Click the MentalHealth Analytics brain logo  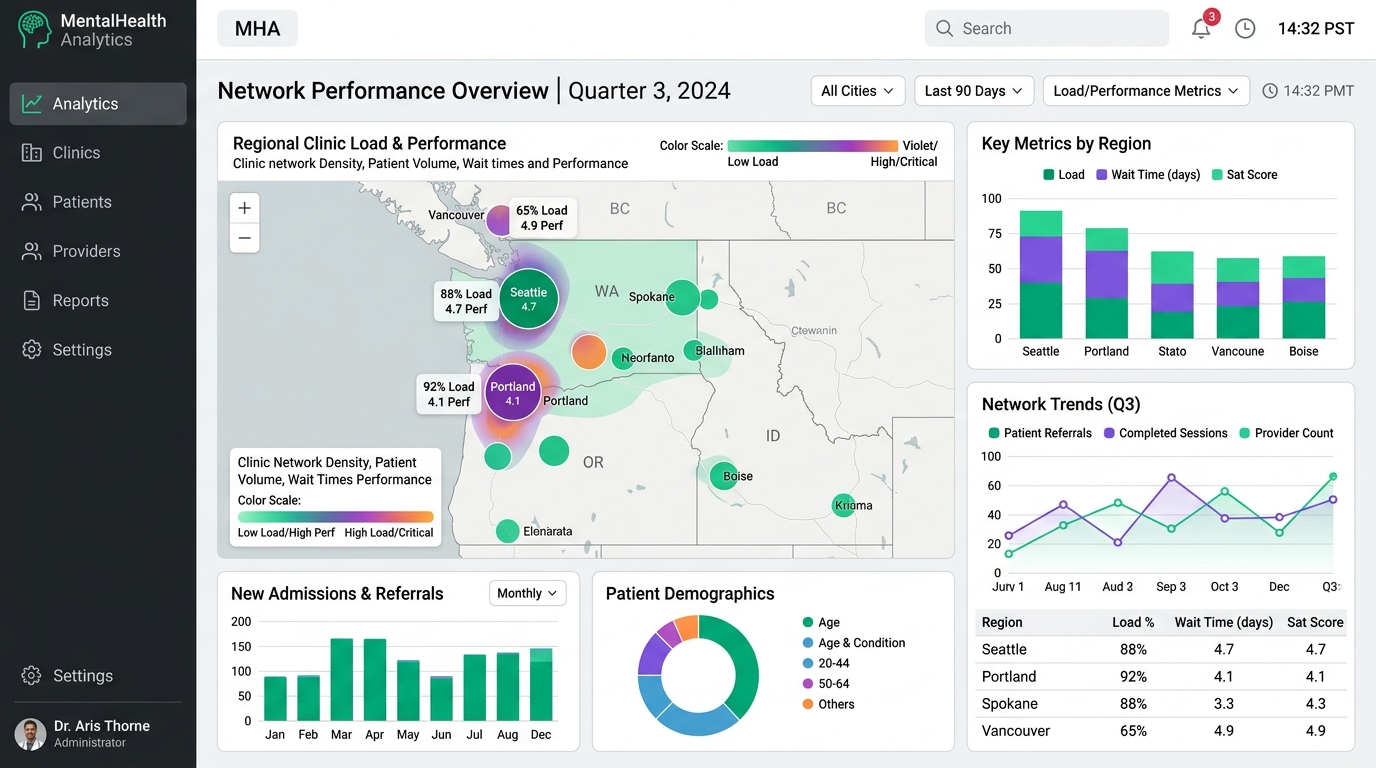(x=34, y=30)
